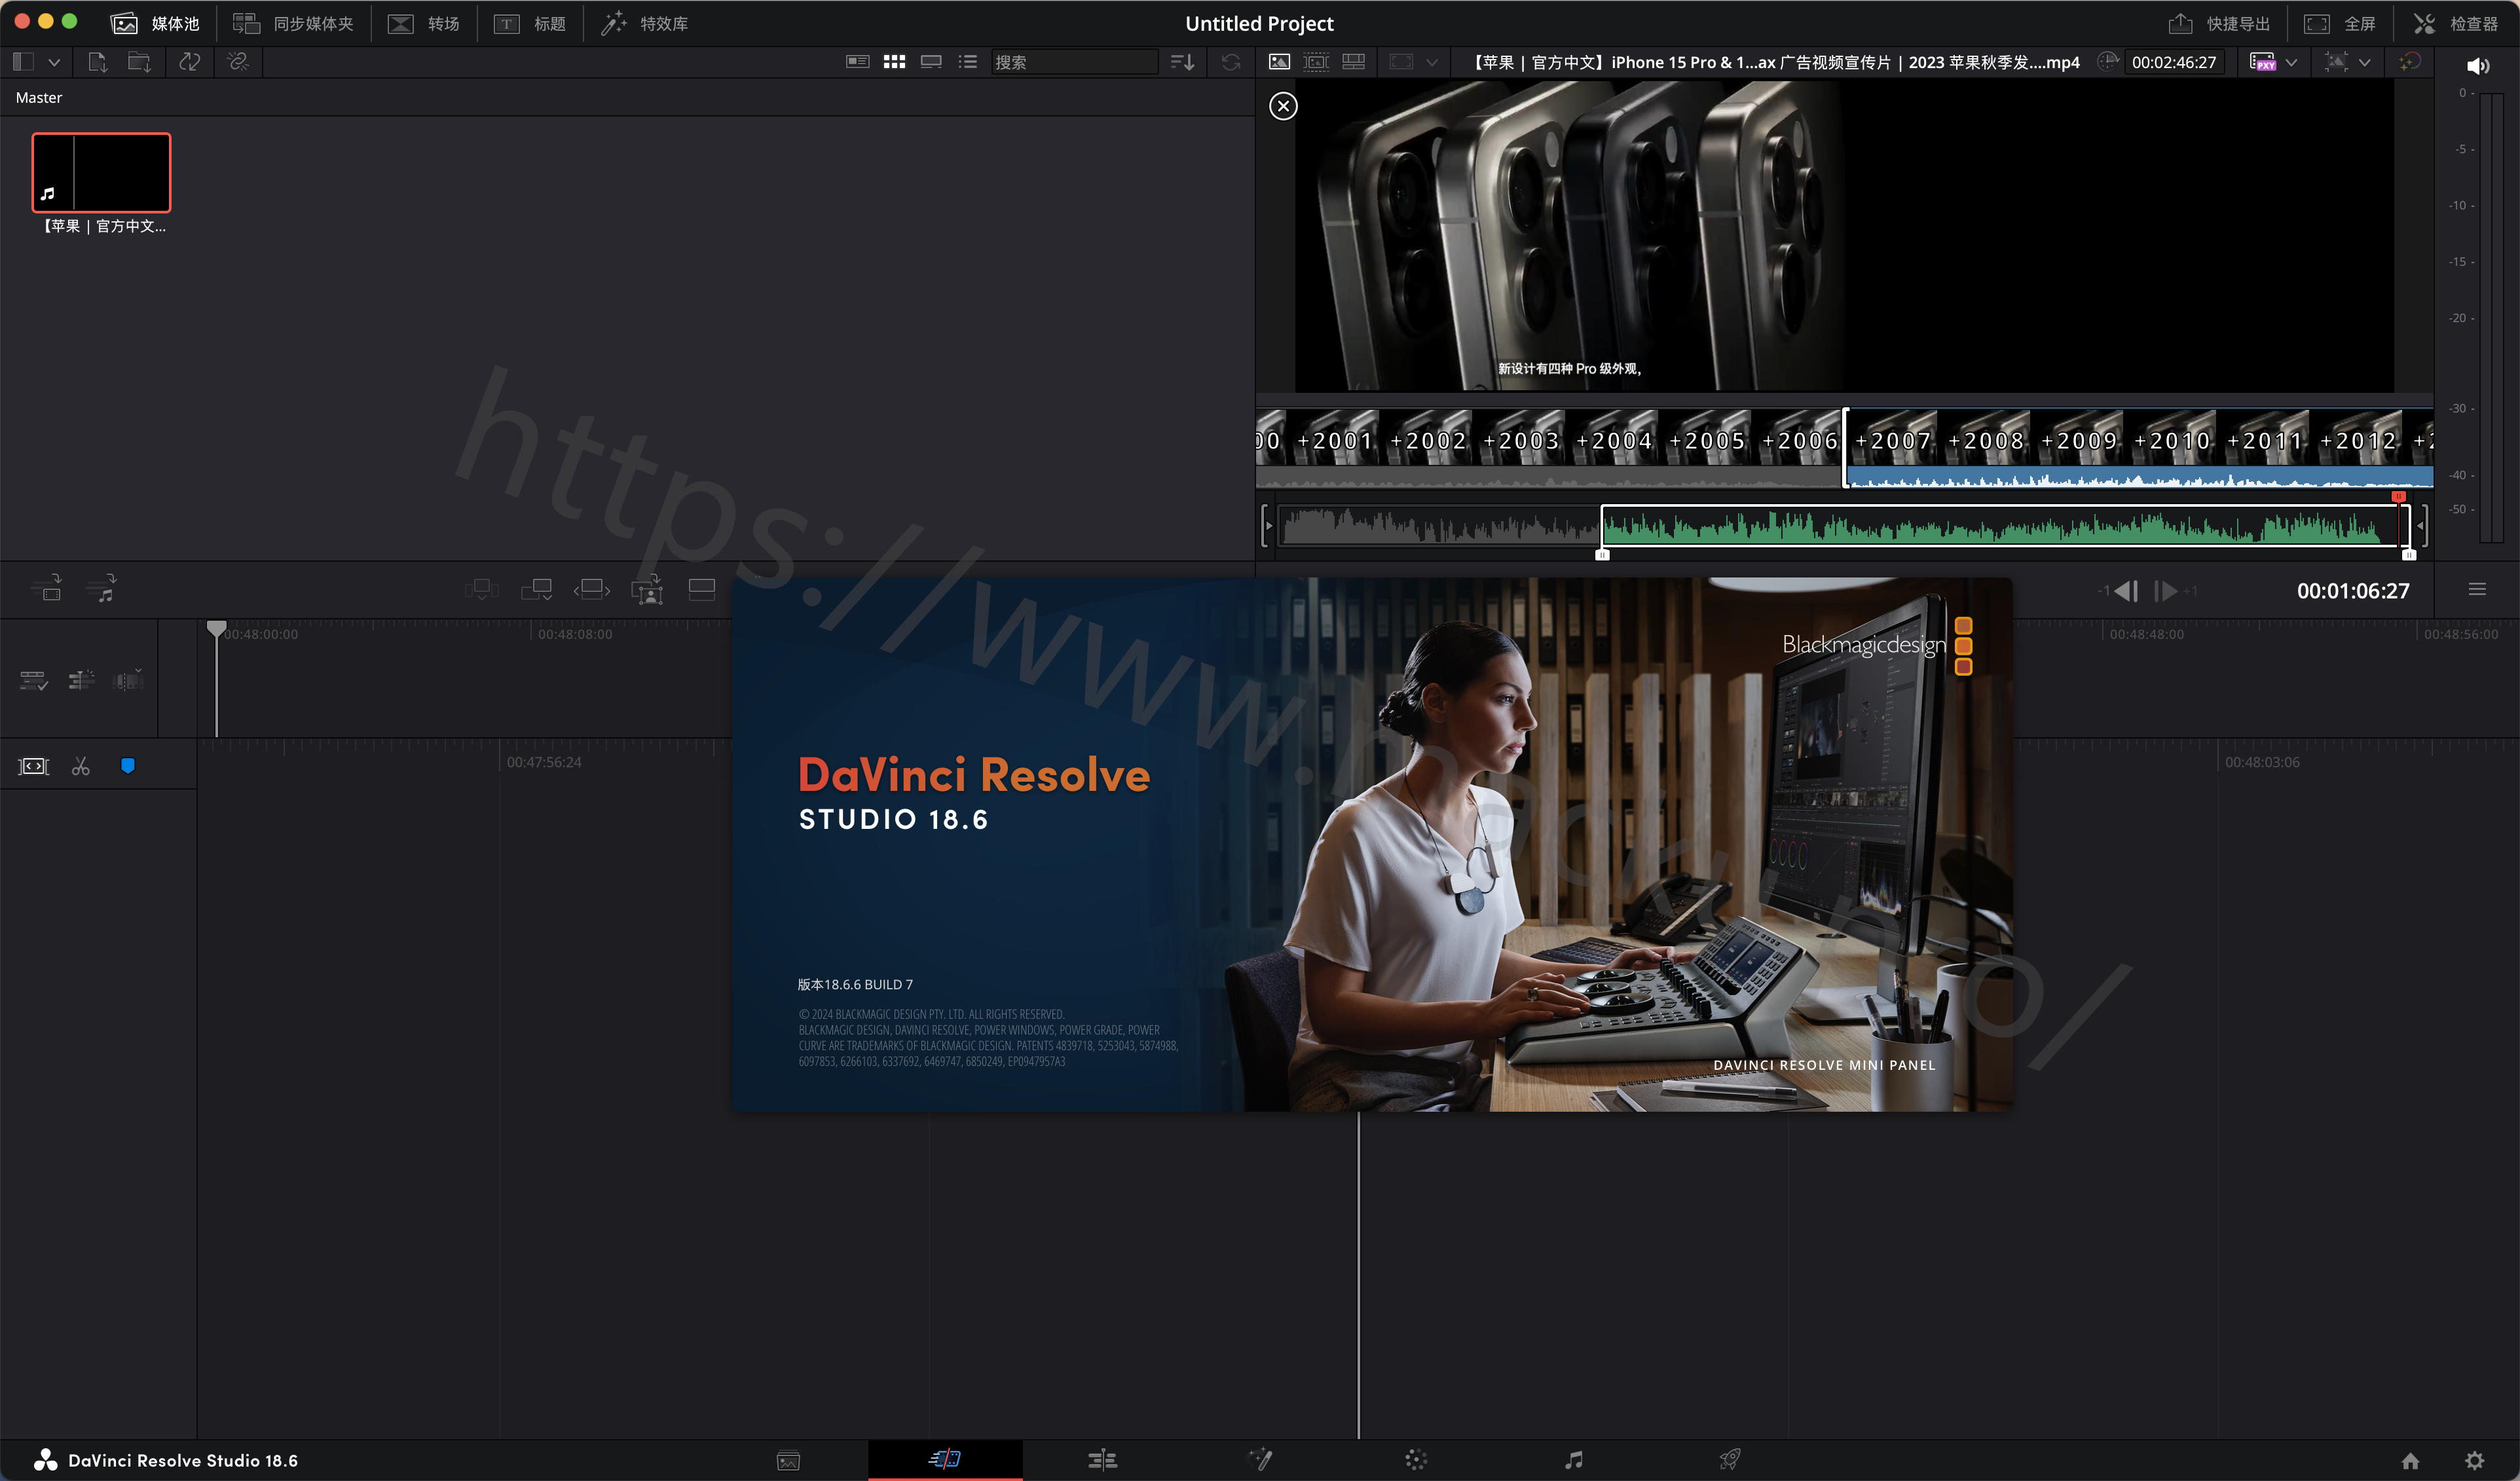This screenshot has width=2520, height=1481.
Task: Click the blue marker icon
Action: coord(128,766)
